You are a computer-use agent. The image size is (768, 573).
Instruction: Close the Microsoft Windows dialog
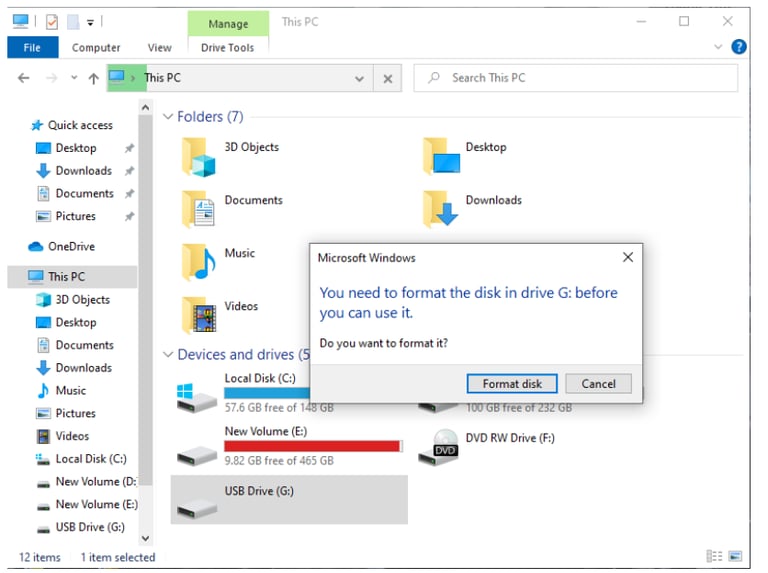coord(628,257)
